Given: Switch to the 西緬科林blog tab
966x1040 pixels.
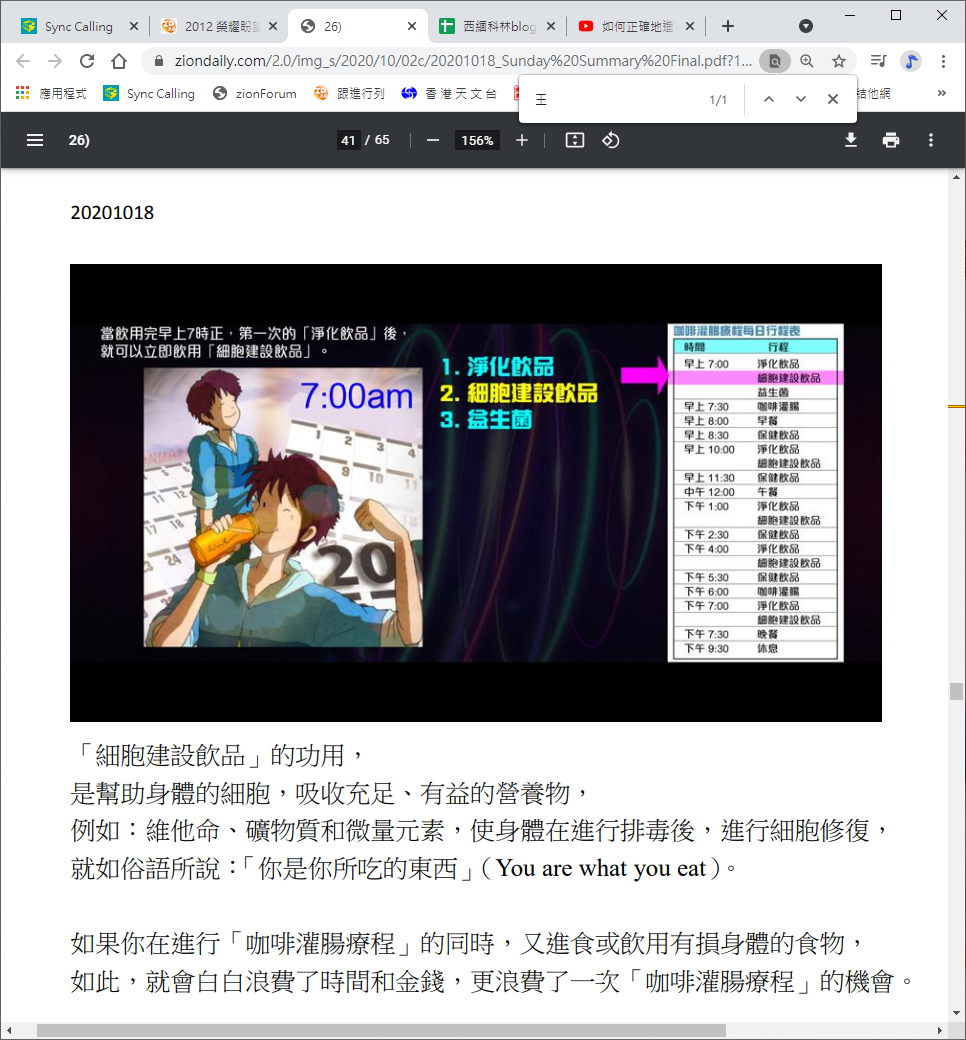Looking at the screenshot, I should pos(499,27).
